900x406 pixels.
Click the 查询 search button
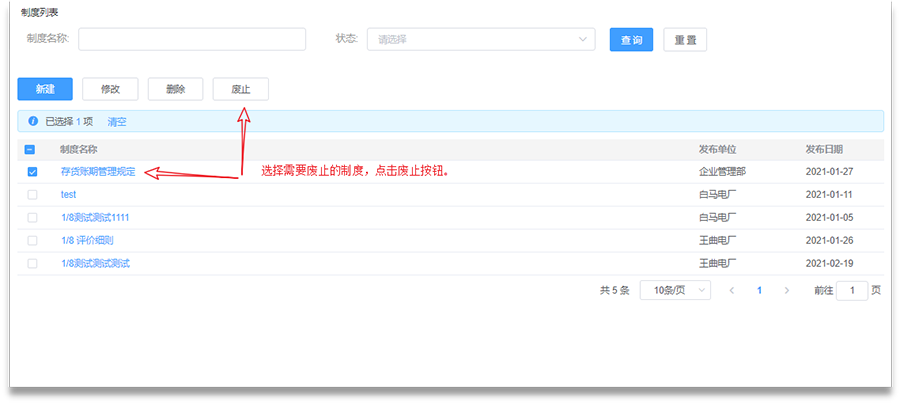point(631,40)
